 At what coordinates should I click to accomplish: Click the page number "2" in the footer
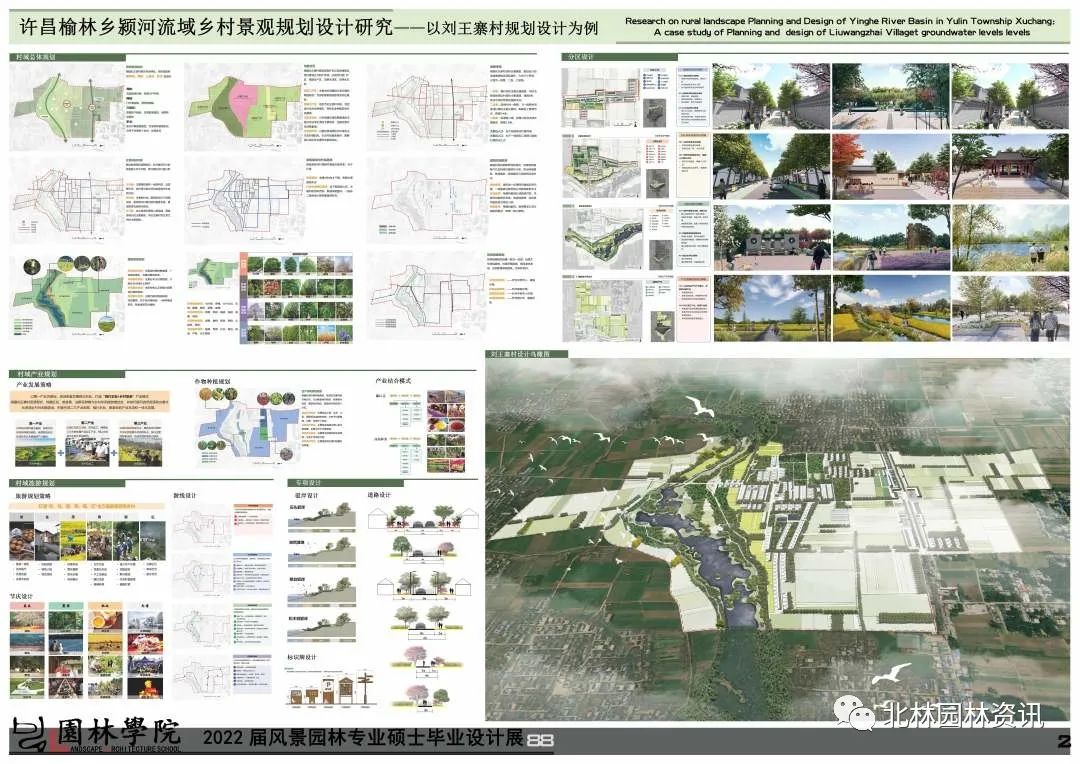(x=1065, y=741)
